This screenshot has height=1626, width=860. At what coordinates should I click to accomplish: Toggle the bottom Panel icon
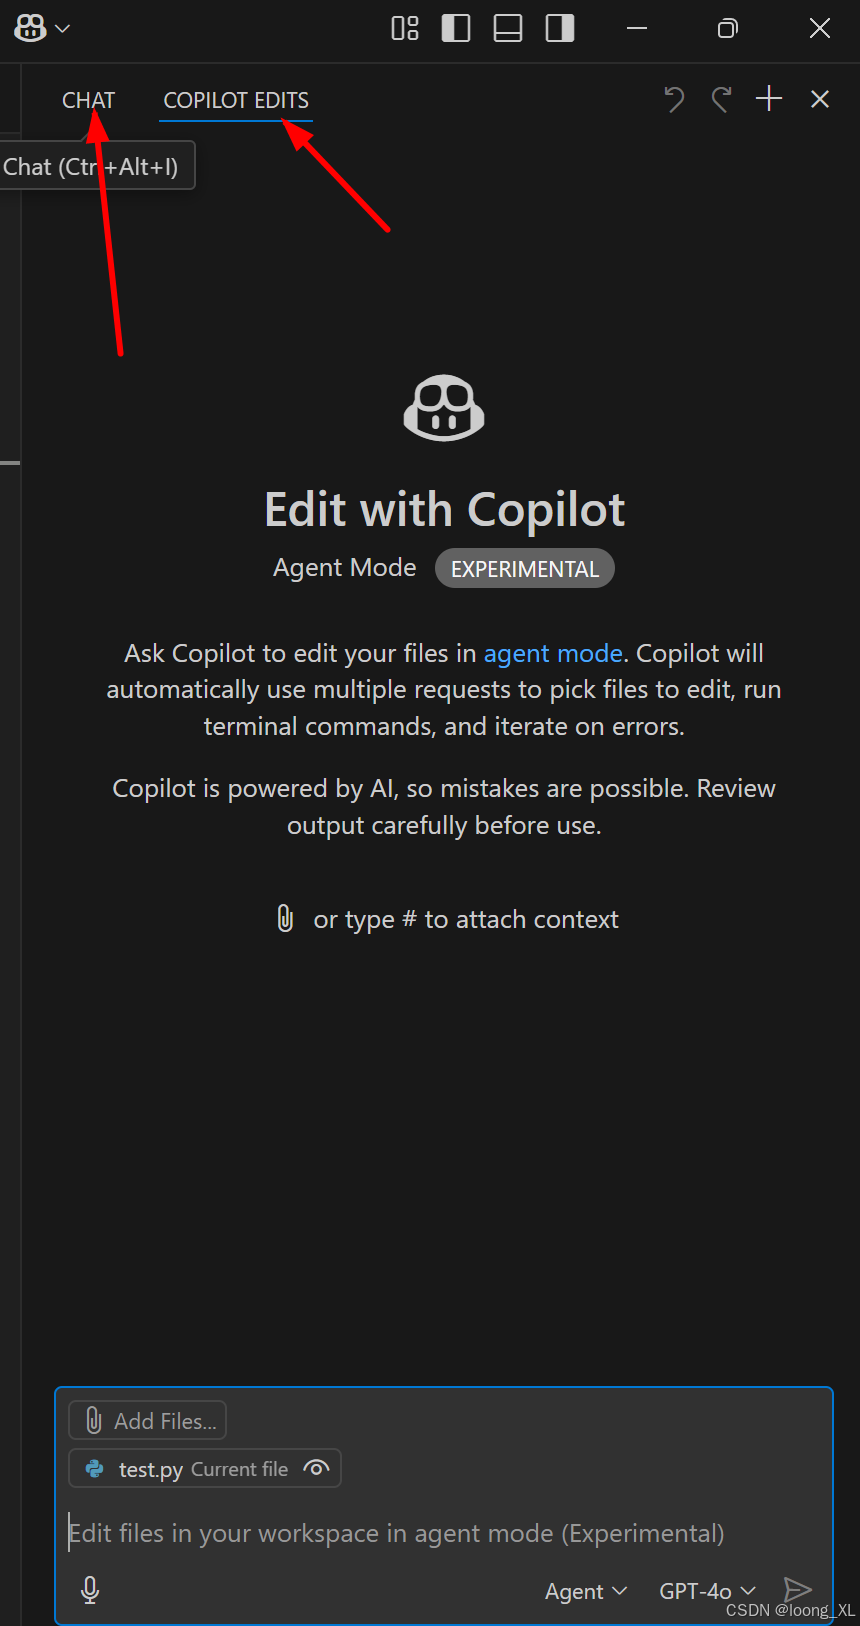[507, 28]
